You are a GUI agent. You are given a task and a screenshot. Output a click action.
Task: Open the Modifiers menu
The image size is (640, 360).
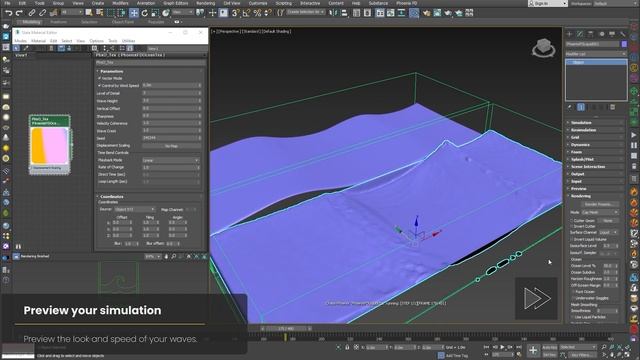point(120,3)
